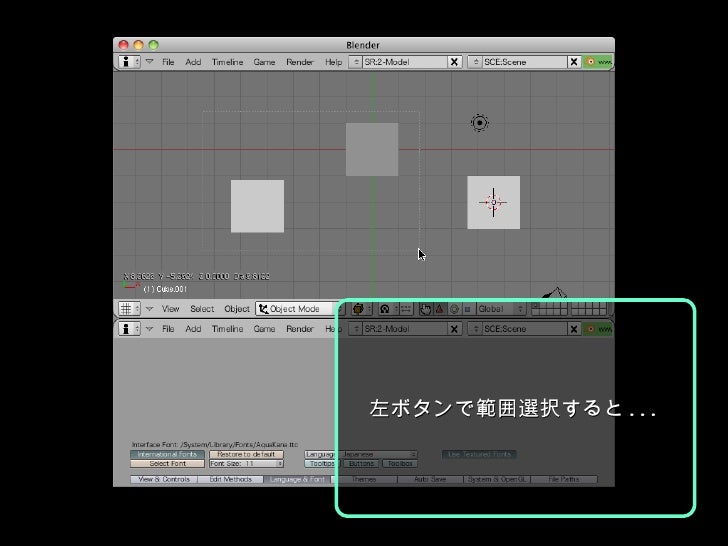Open the Render menu in top header
This screenshot has height=546, width=728.
click(x=300, y=62)
